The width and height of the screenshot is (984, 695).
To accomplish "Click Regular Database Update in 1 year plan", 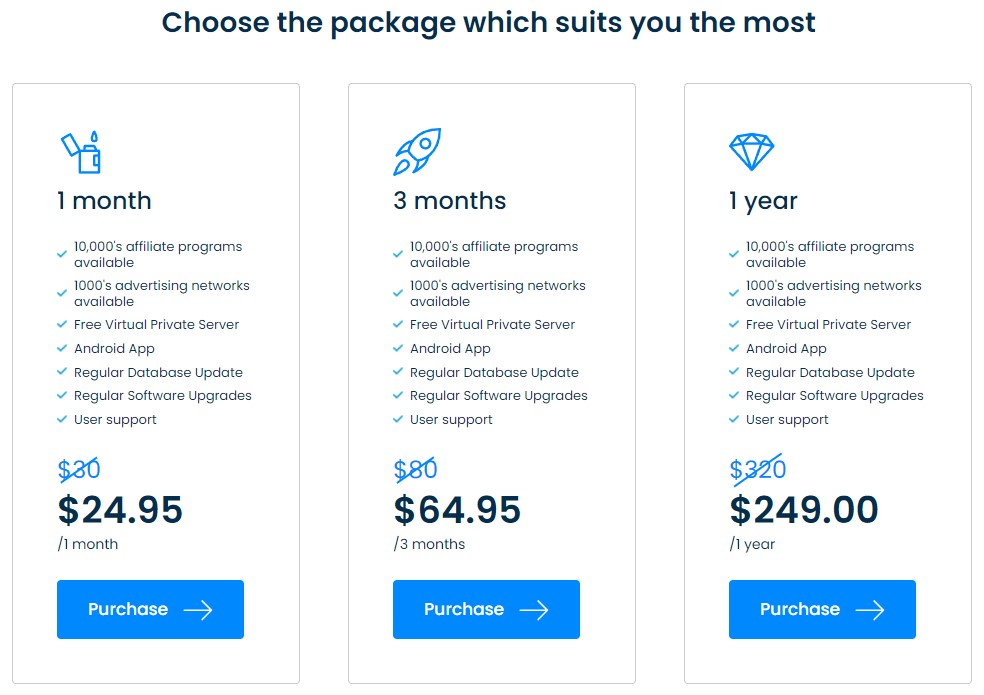I will 830,372.
